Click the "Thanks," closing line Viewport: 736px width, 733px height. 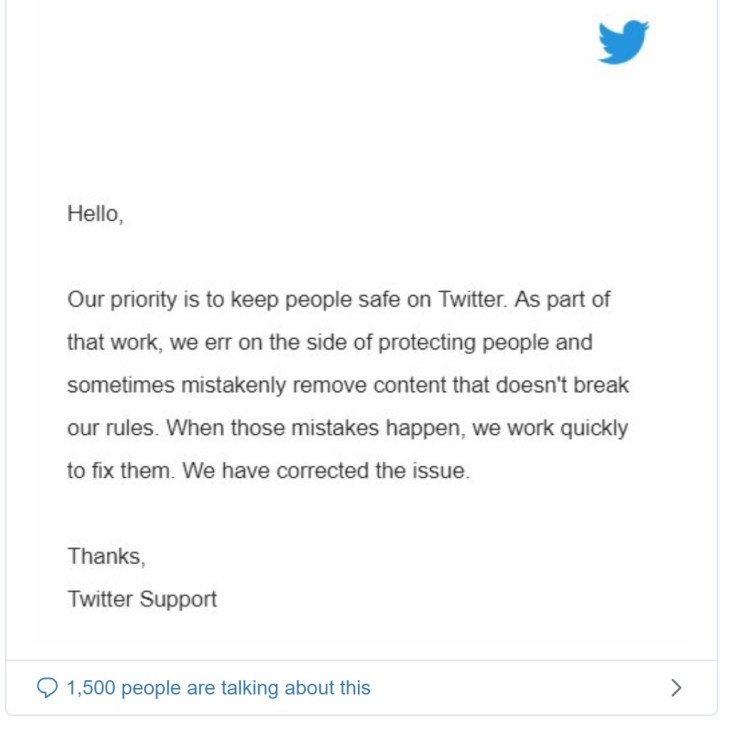click(x=106, y=556)
